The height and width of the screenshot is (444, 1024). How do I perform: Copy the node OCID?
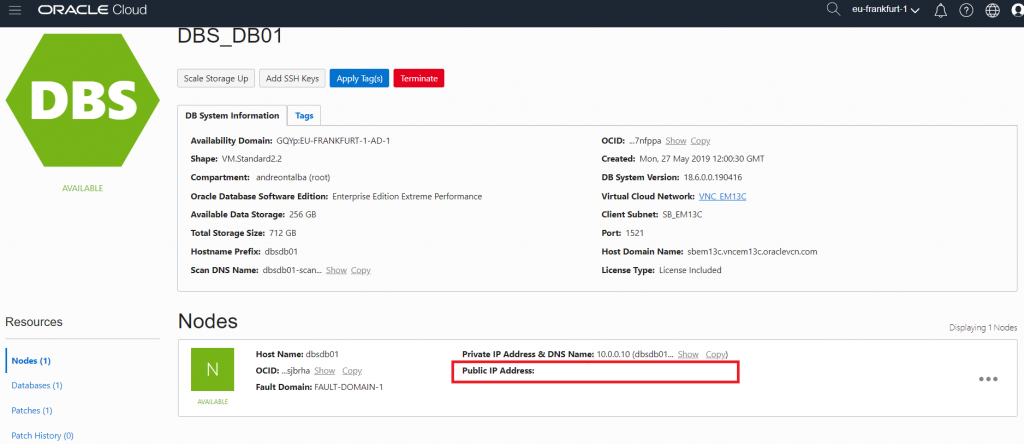(352, 371)
